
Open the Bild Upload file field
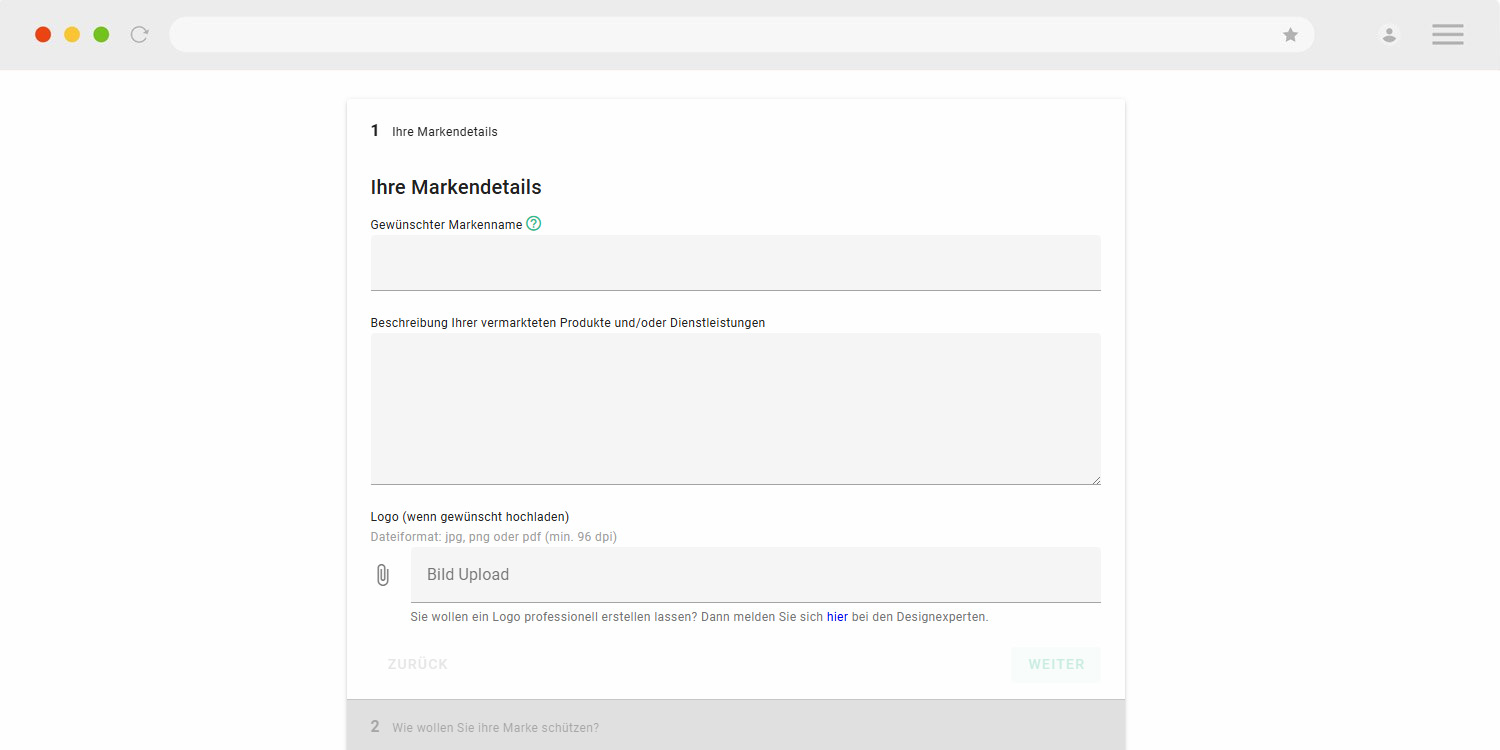756,575
